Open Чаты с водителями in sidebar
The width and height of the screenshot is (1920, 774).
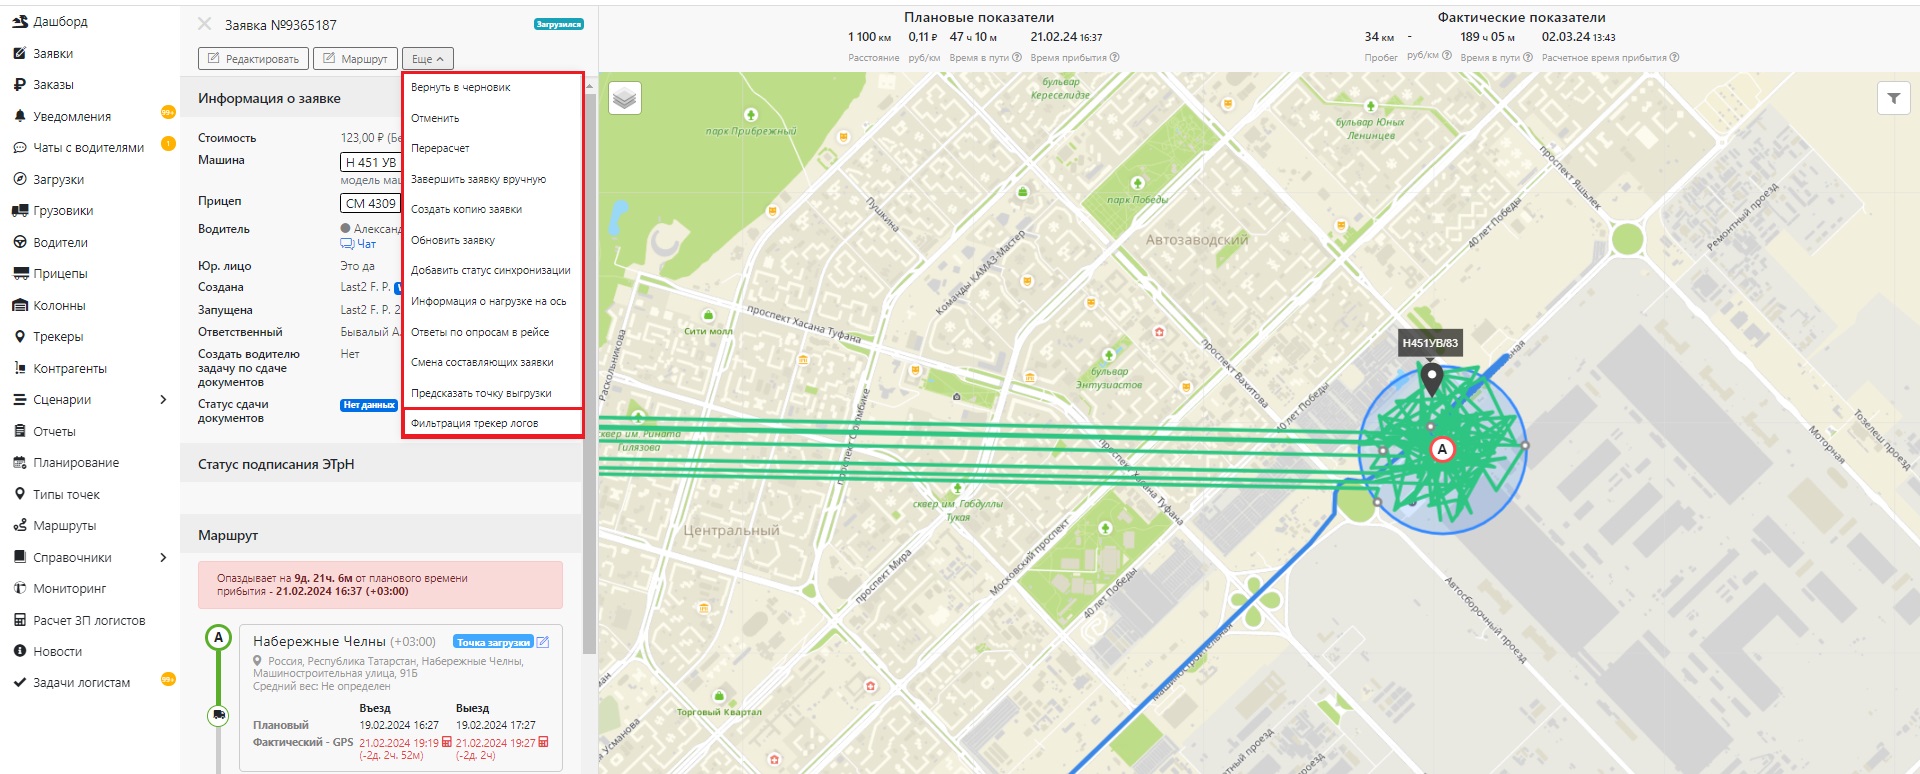coord(88,147)
